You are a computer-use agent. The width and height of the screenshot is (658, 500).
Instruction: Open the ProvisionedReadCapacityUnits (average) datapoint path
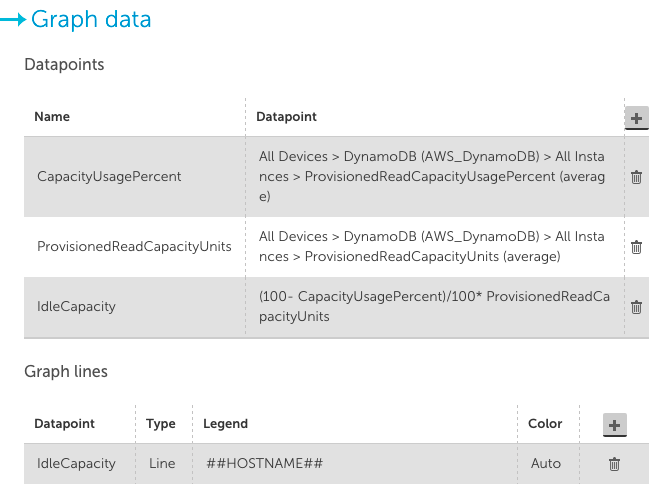[x=432, y=246]
